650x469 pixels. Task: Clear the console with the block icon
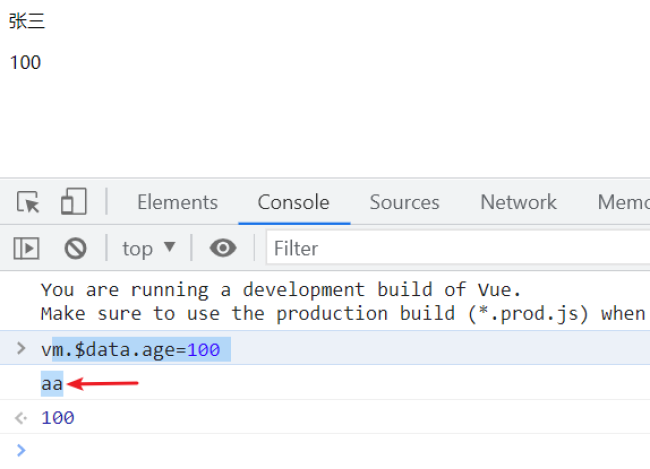coord(76,248)
